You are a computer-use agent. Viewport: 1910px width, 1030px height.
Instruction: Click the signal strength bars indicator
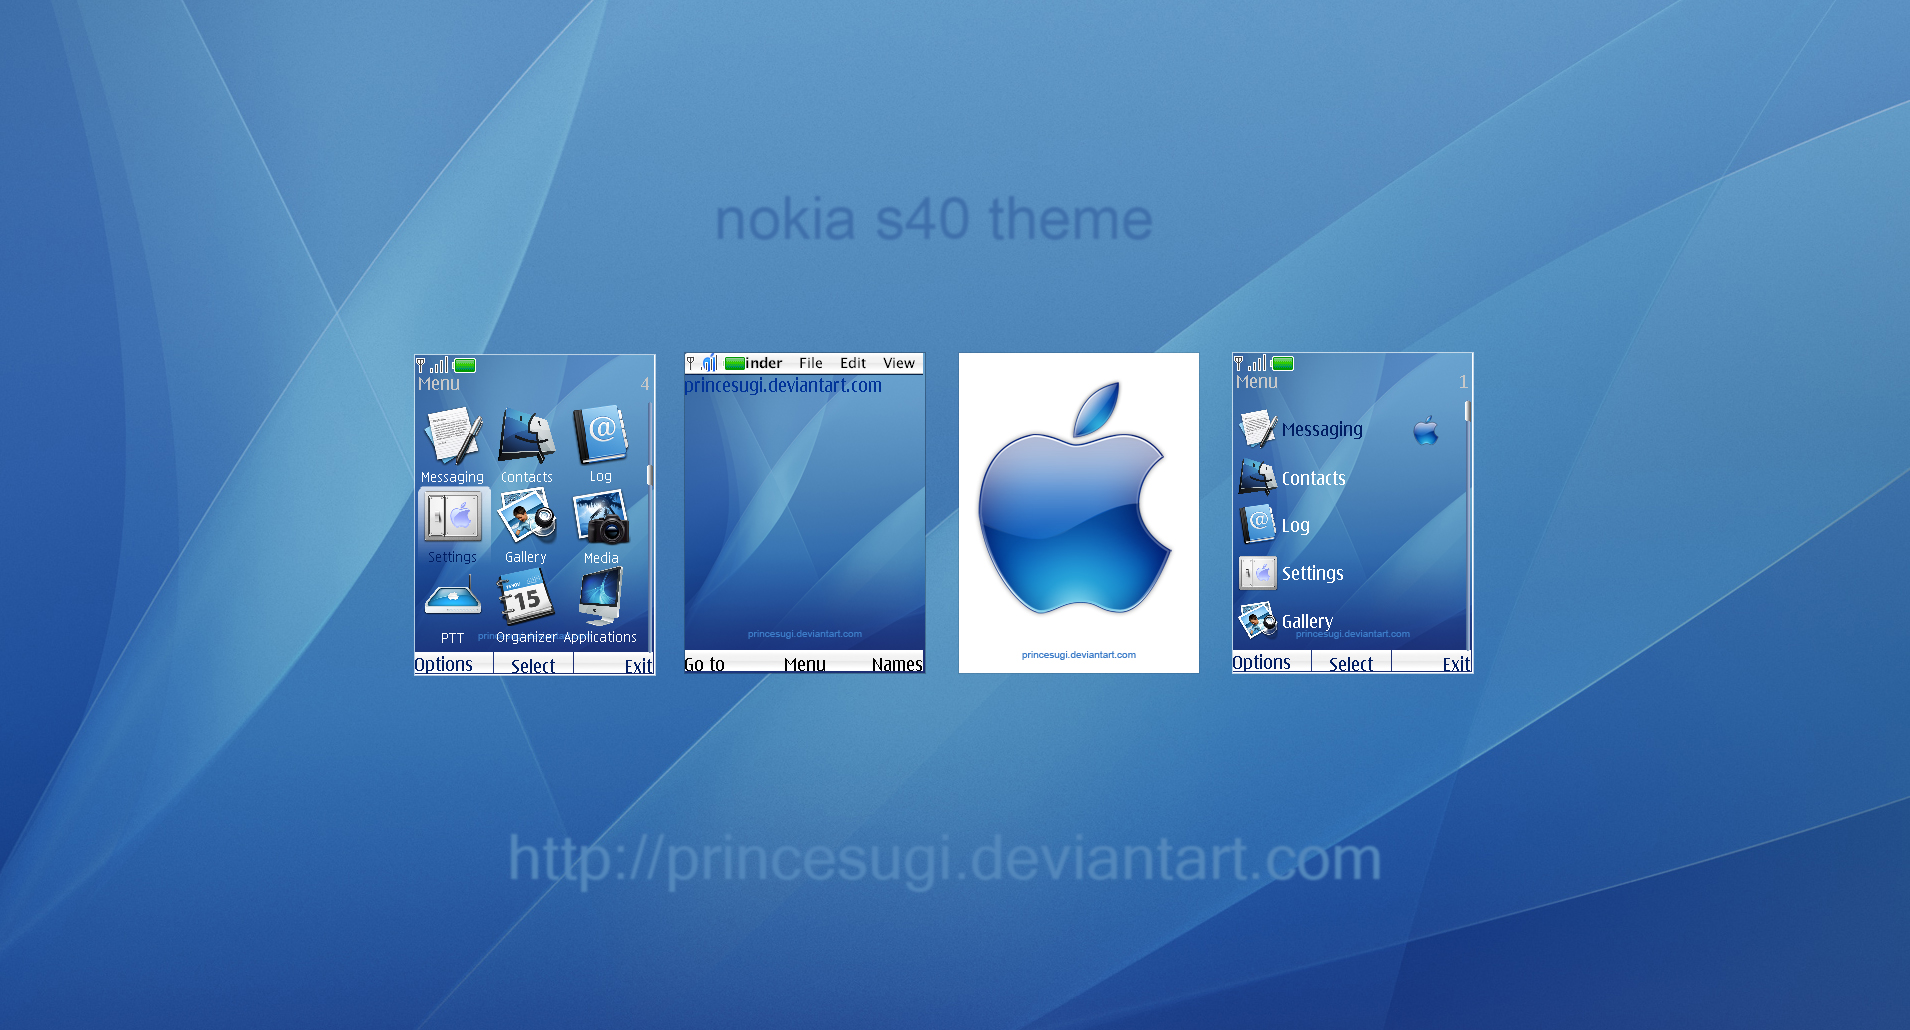click(x=437, y=366)
